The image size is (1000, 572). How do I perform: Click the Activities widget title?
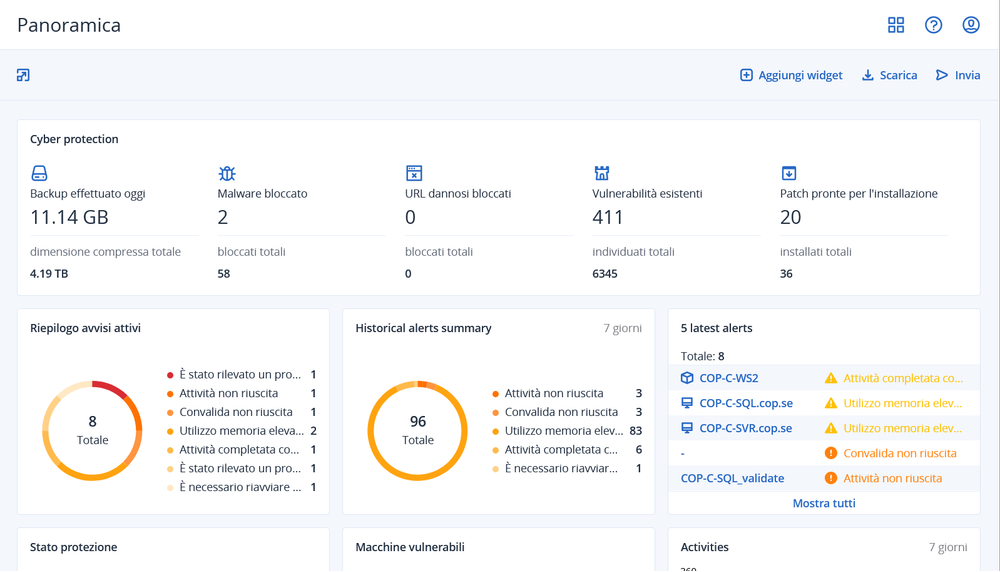click(705, 547)
